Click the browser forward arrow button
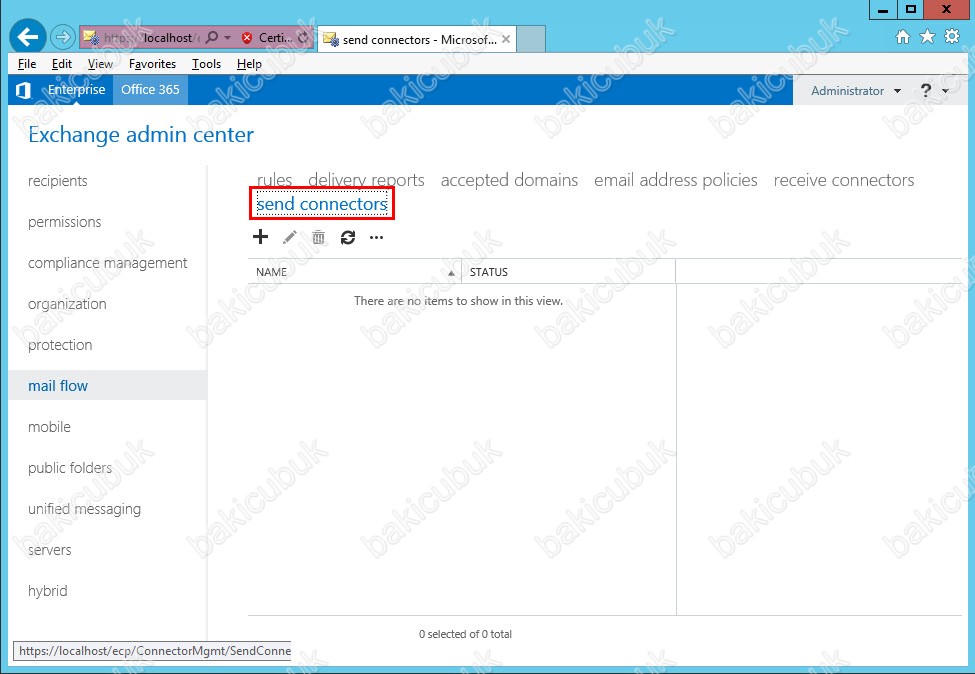 [62, 37]
